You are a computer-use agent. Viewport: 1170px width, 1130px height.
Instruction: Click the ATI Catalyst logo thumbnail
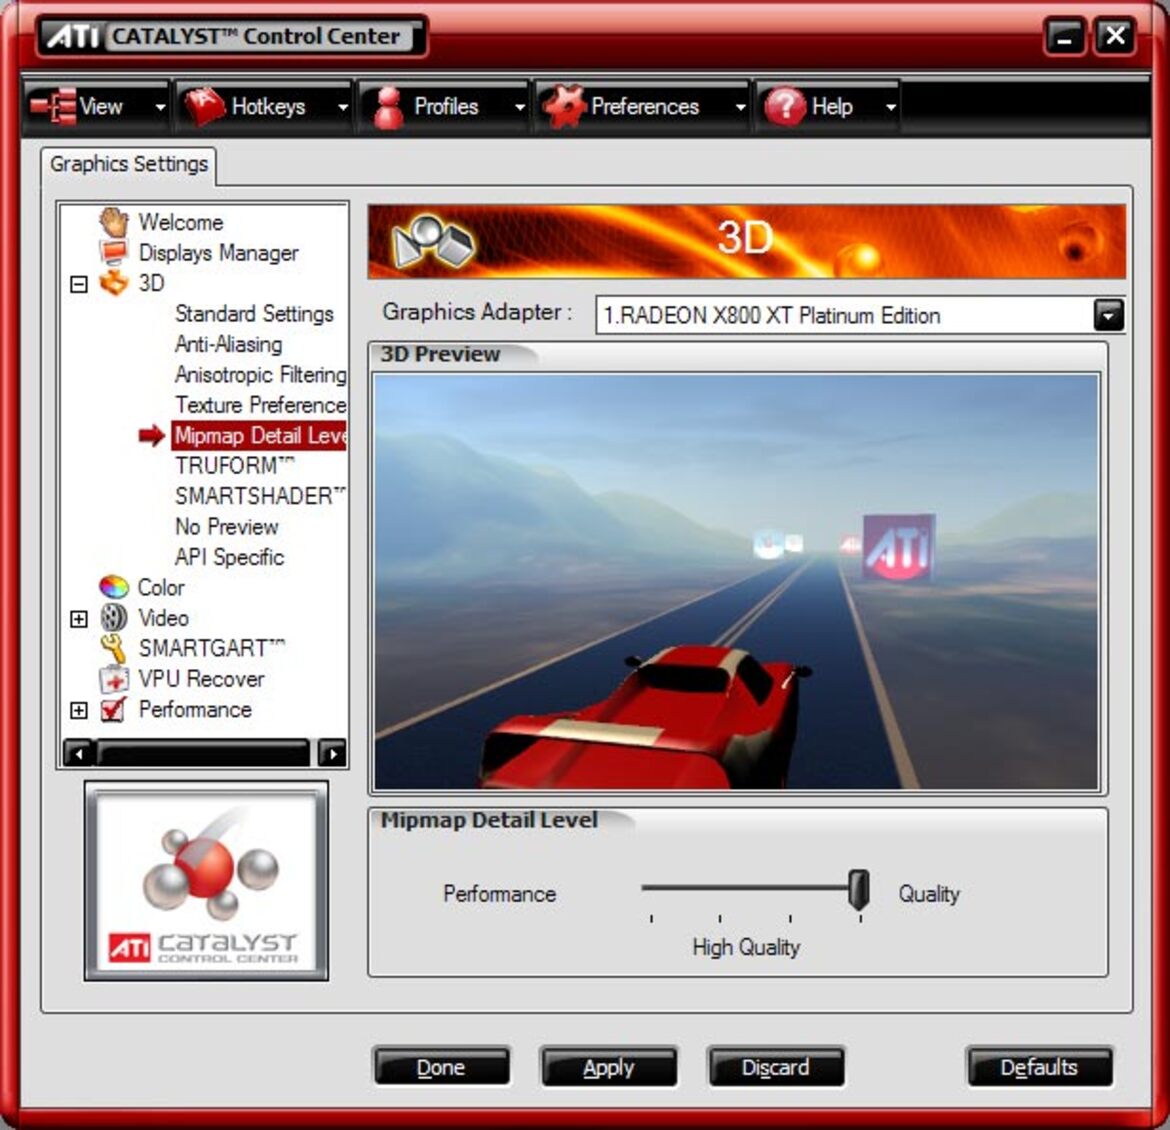pos(206,881)
